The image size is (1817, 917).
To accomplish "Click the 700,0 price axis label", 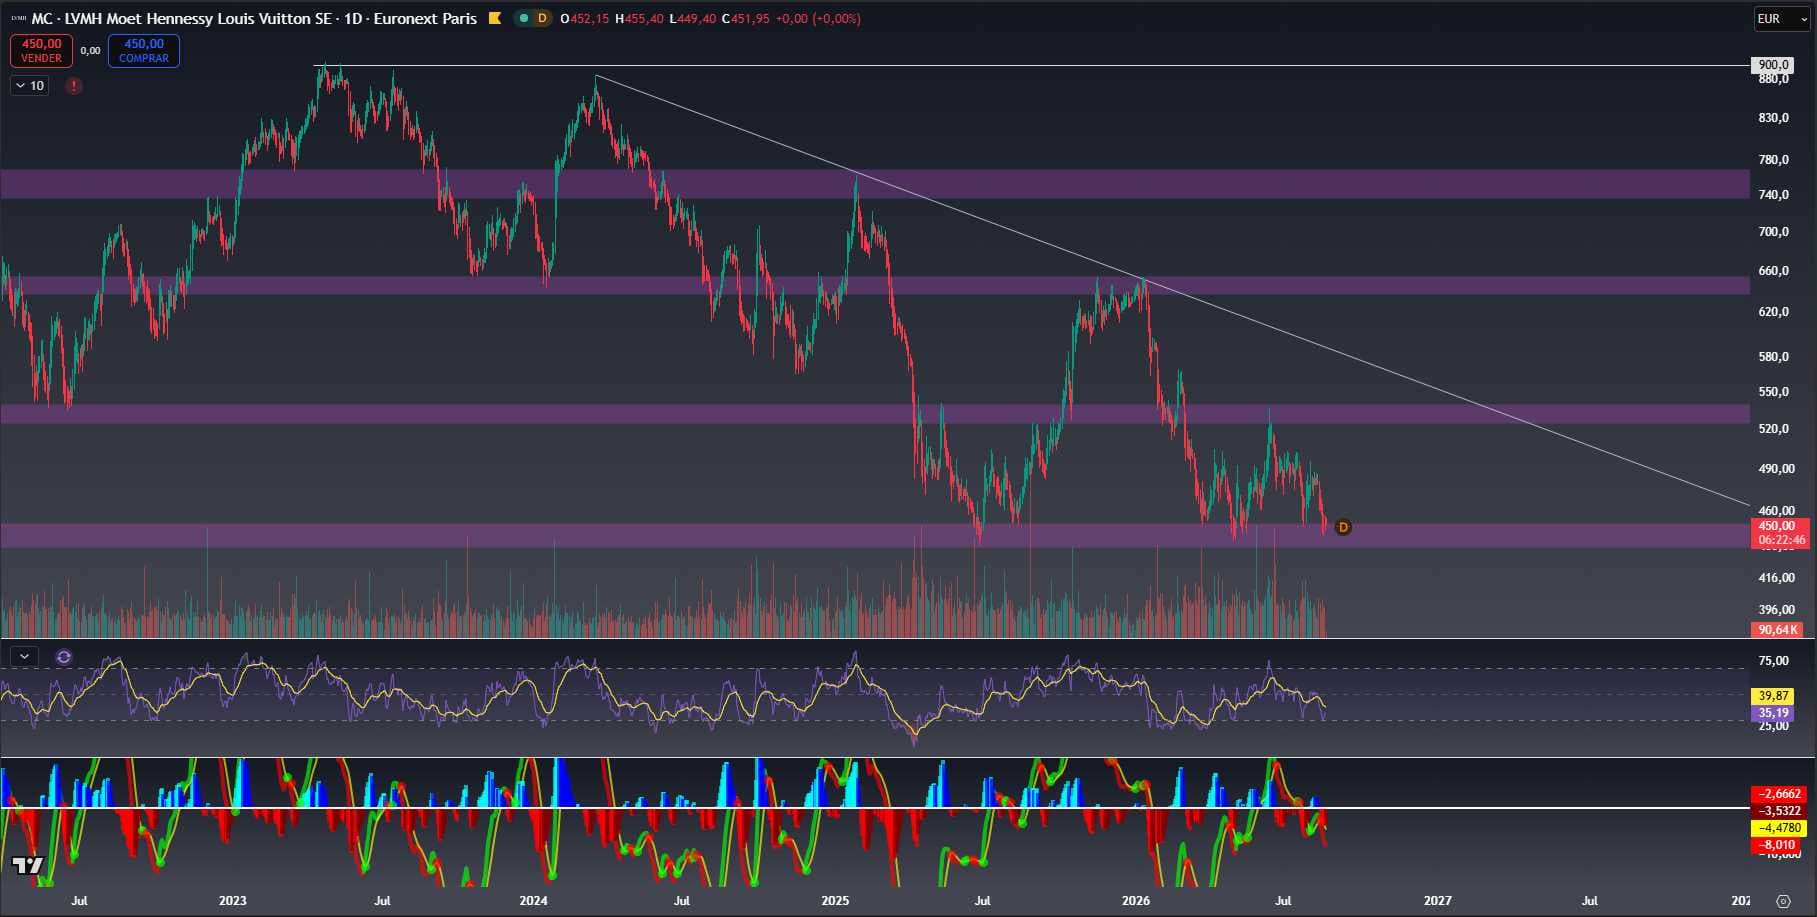I will point(1773,232).
